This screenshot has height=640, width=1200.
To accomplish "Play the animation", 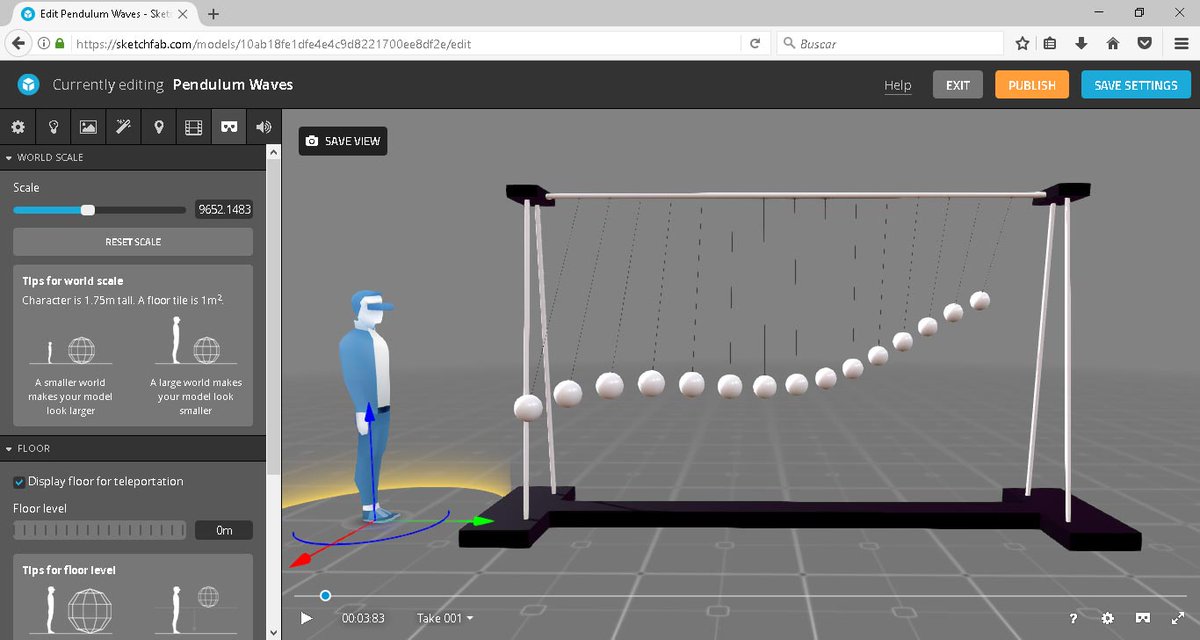I will (307, 618).
